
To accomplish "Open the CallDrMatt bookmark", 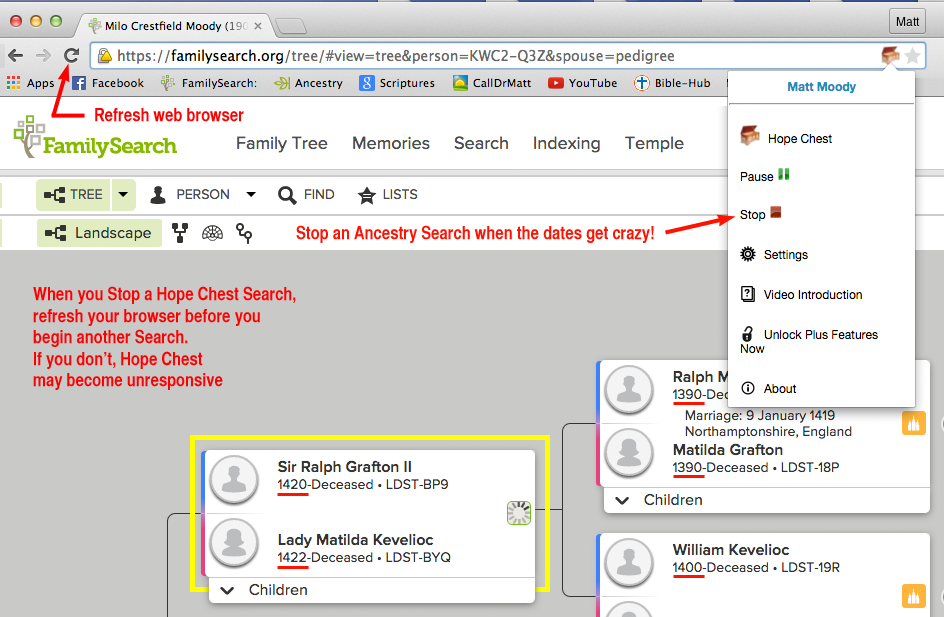I will click(492, 83).
